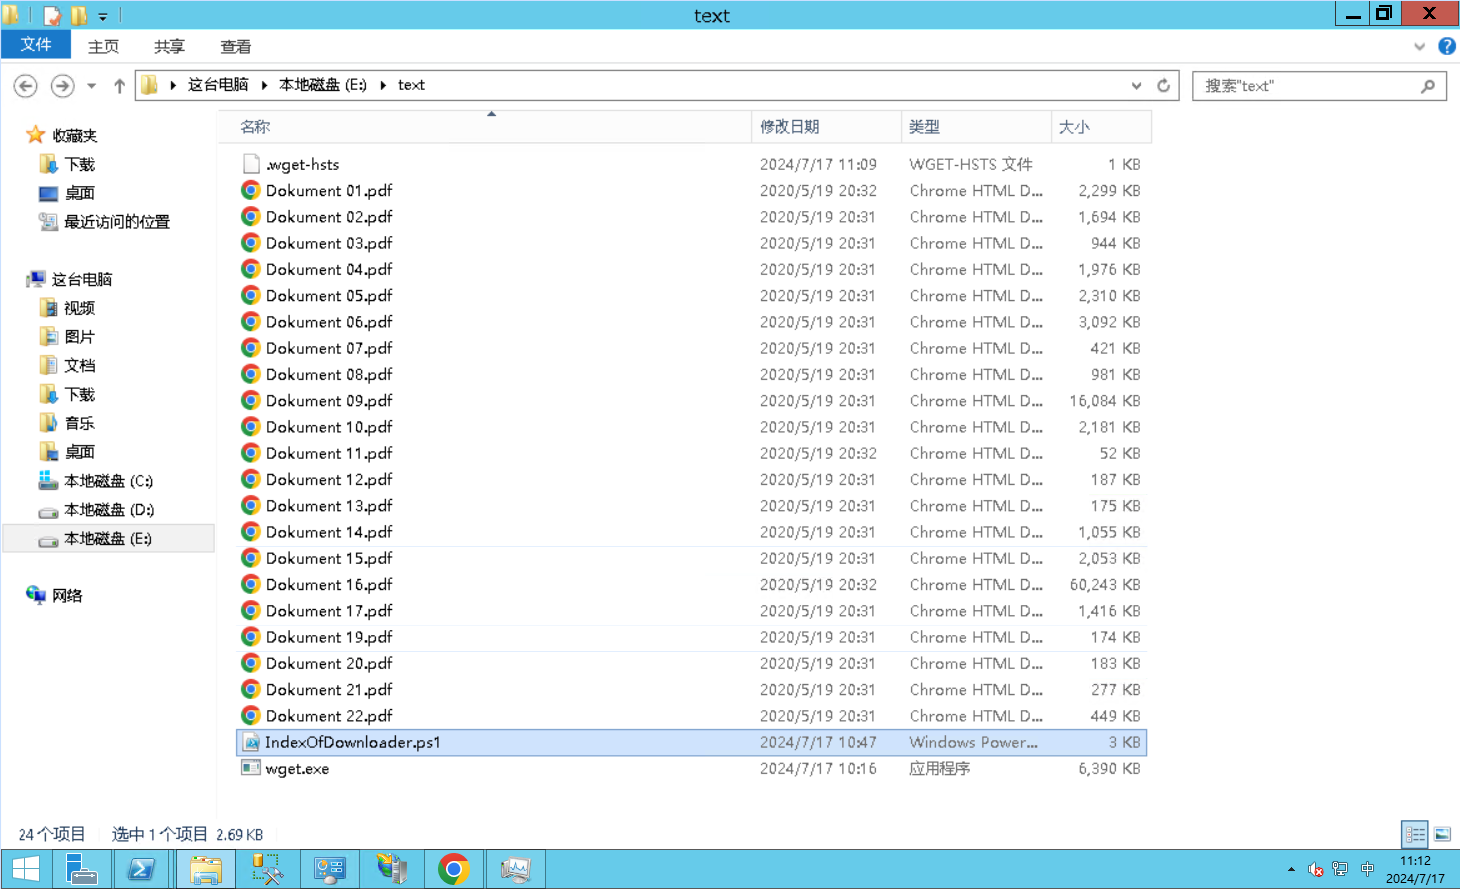Click the Windows Start button

(x=25, y=869)
